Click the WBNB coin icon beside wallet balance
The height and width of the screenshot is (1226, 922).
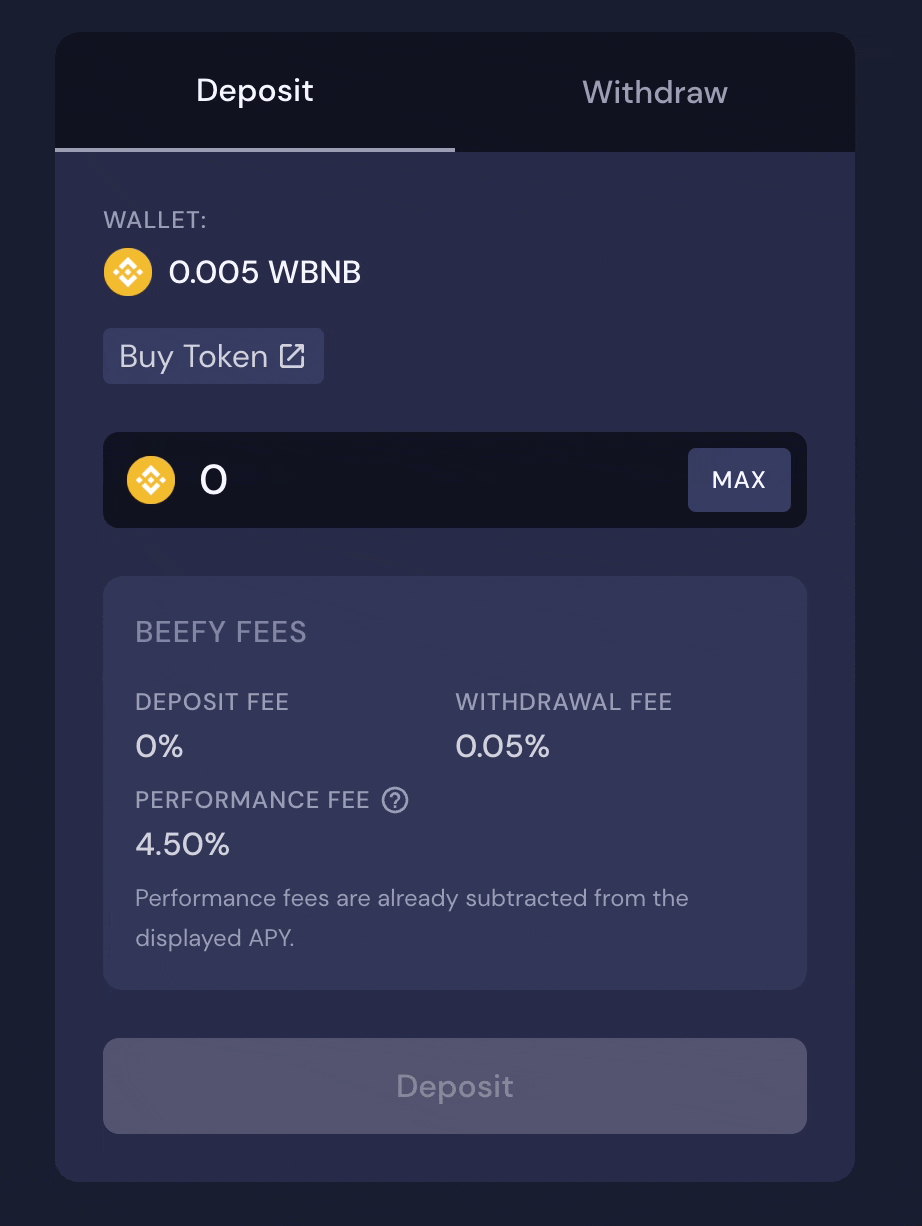point(128,272)
